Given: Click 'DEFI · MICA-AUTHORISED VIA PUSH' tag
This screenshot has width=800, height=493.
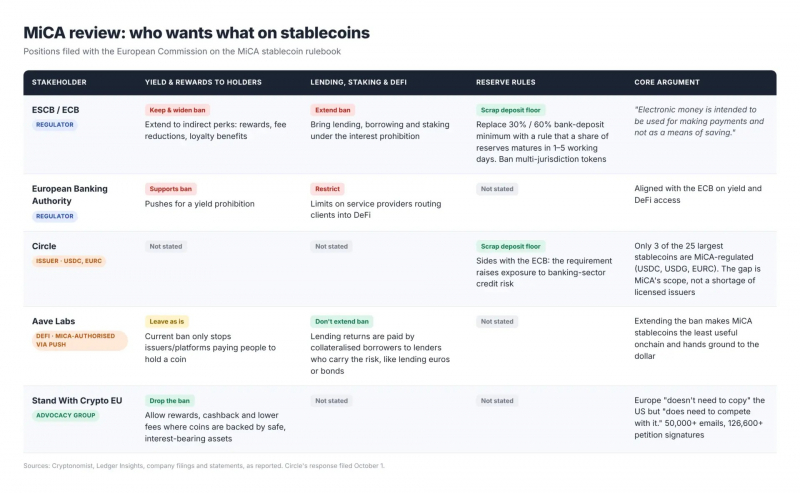Looking at the screenshot, I should [80, 340].
